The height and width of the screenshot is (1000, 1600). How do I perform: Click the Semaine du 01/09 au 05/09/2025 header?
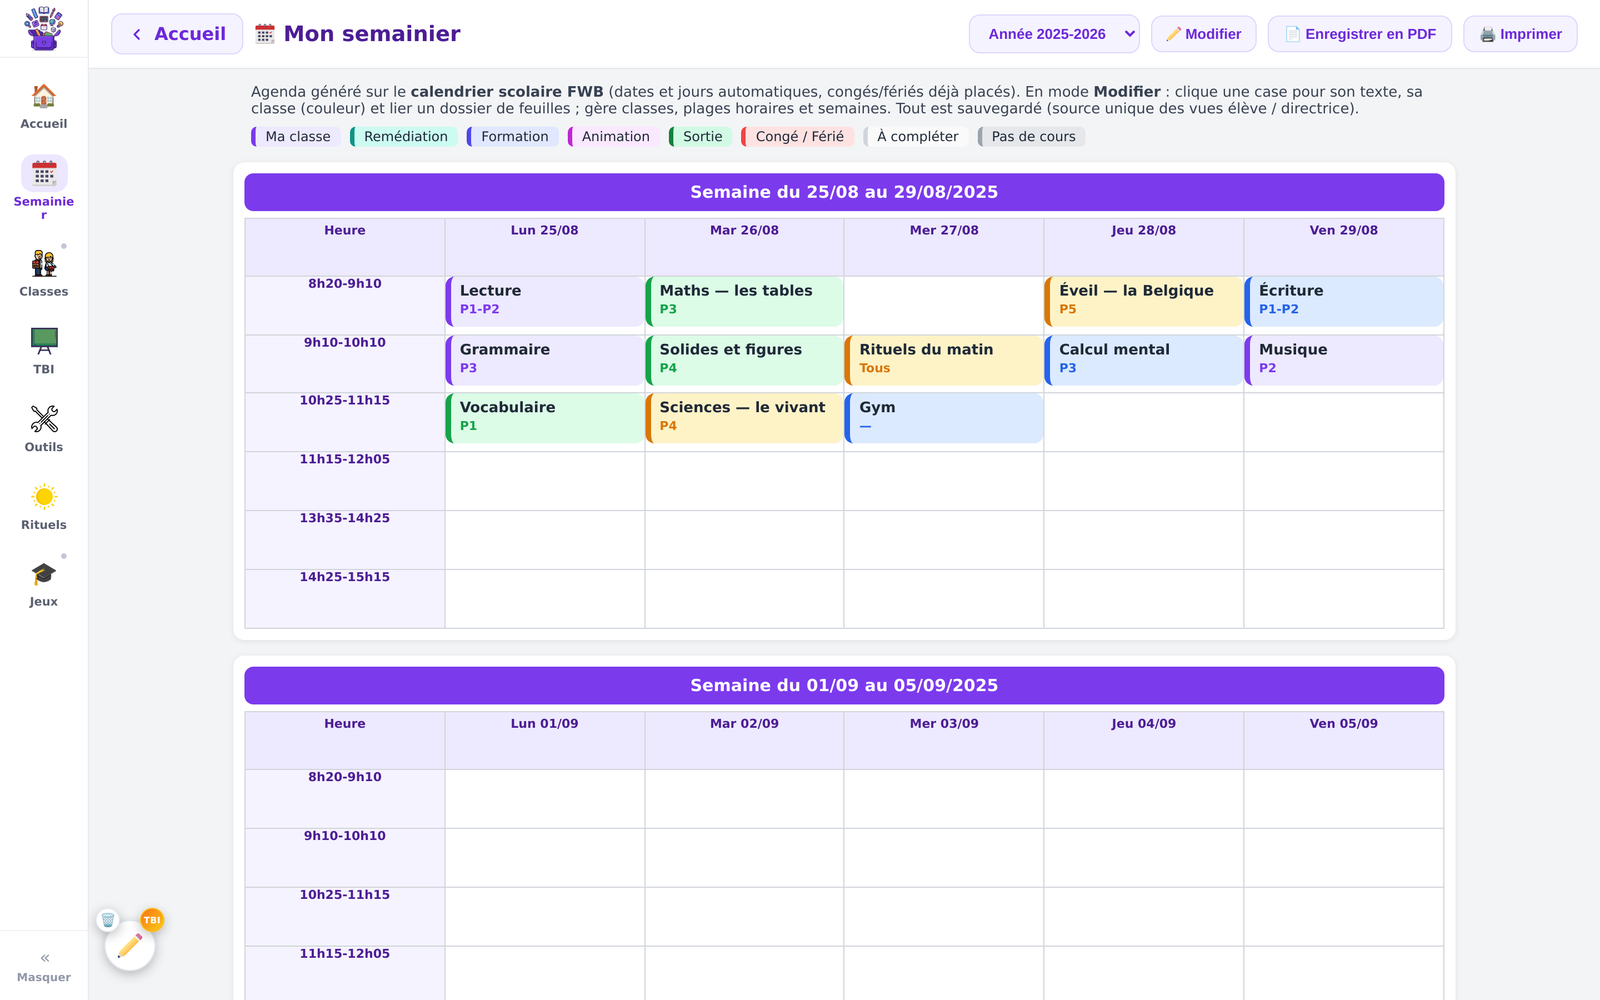[x=844, y=686]
